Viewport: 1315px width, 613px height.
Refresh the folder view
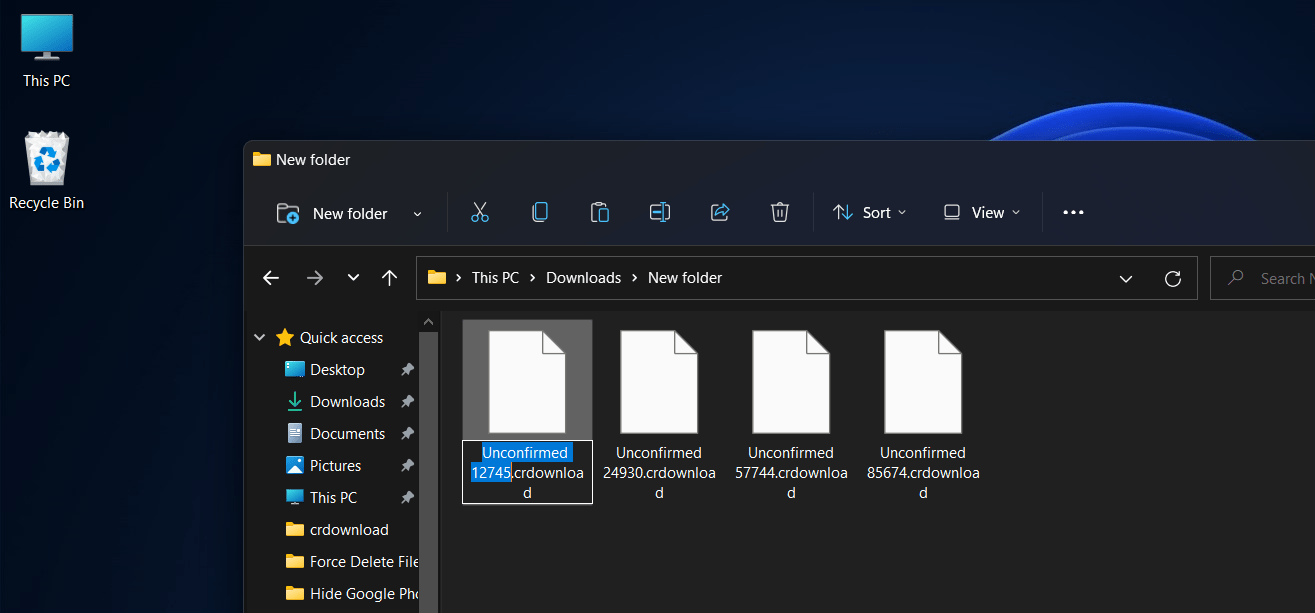[x=1172, y=277]
